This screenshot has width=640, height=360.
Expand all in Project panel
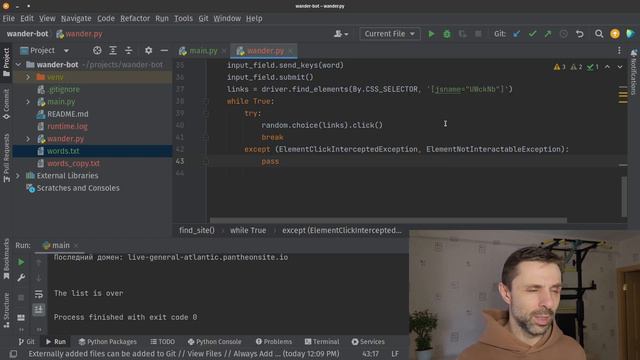(113, 50)
